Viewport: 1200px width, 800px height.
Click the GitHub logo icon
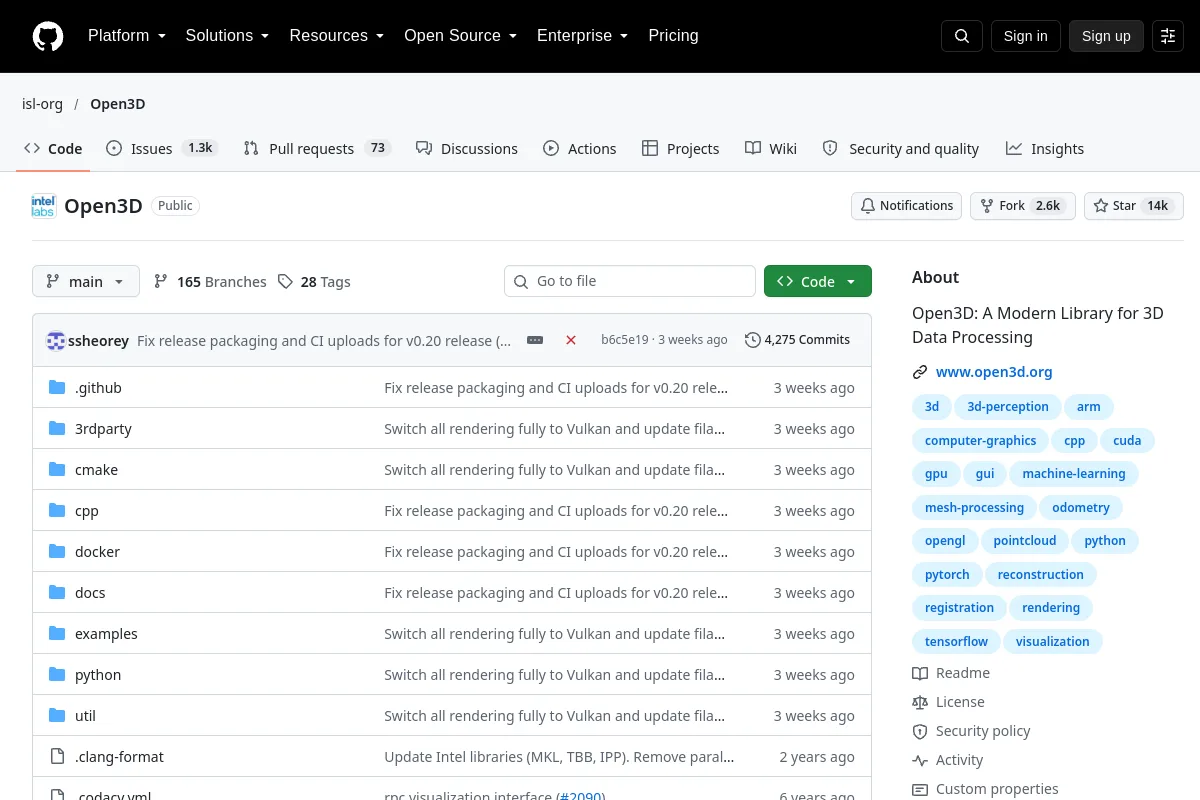click(x=48, y=36)
